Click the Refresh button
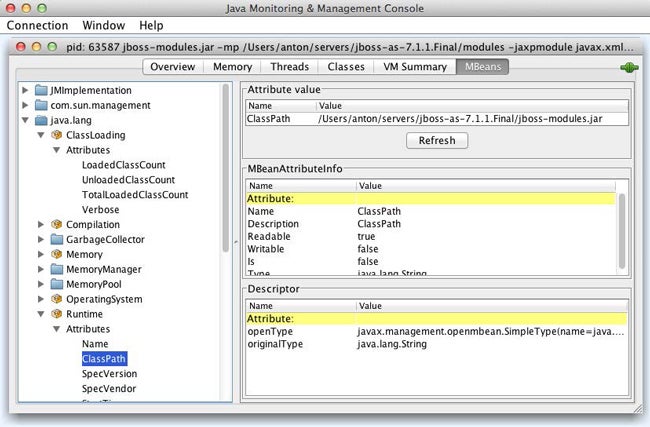The image size is (650, 427). click(x=437, y=141)
